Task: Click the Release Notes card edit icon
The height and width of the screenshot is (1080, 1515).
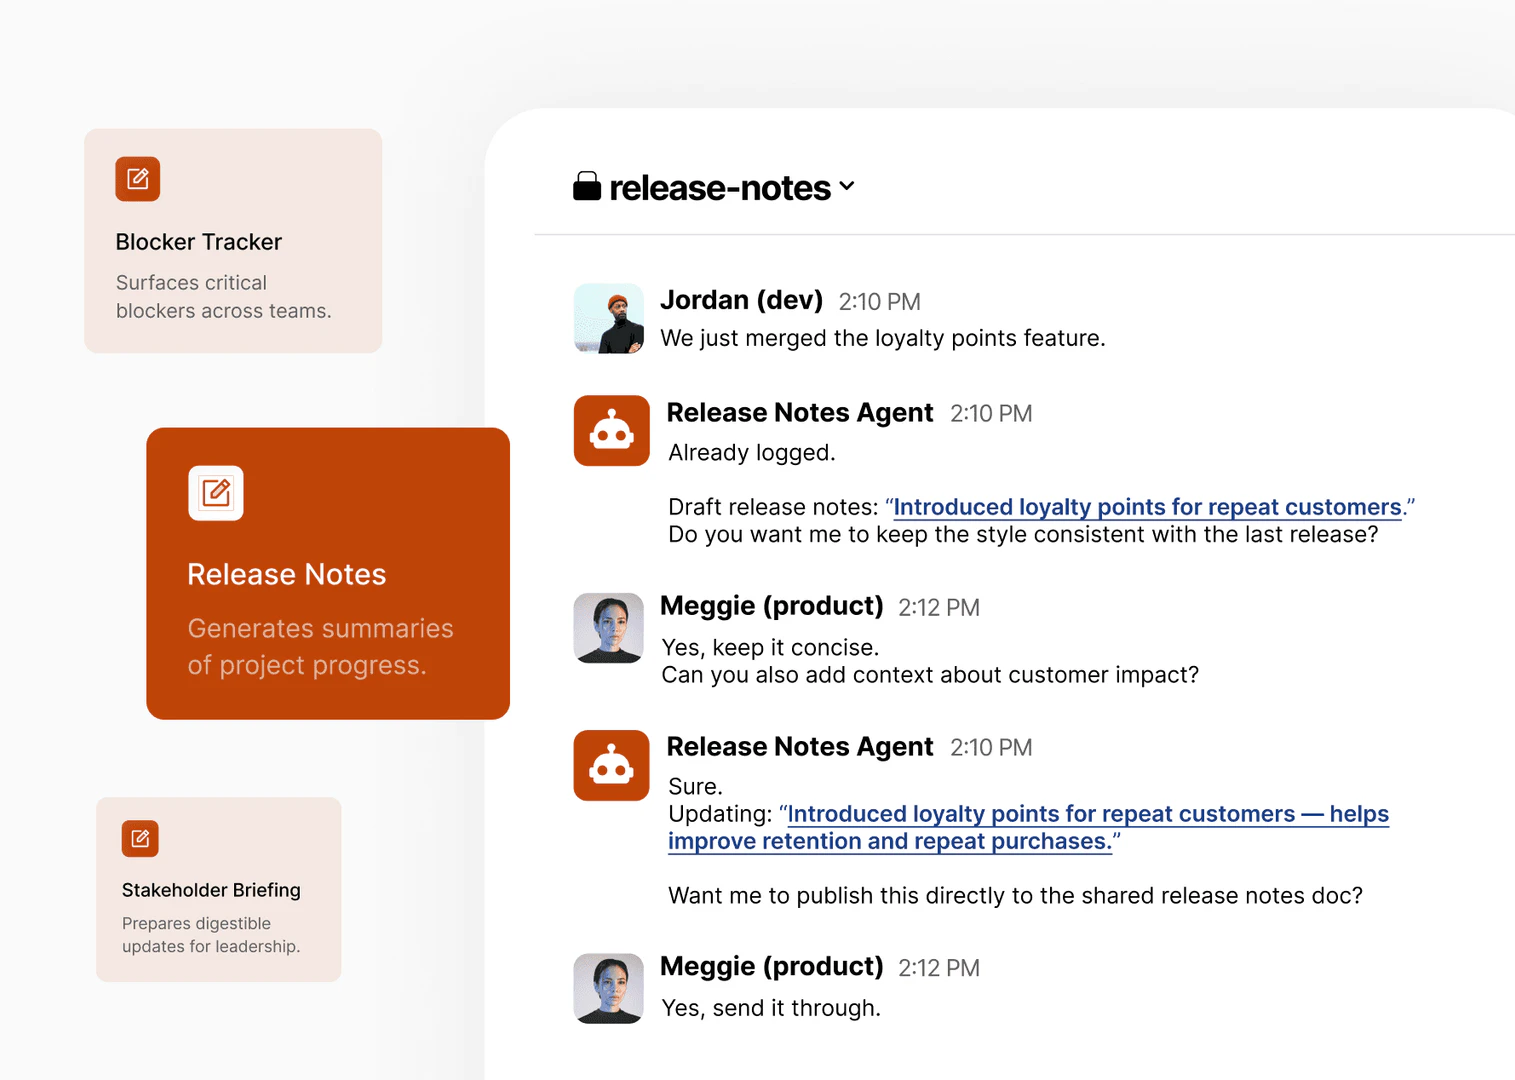Action: [x=216, y=493]
